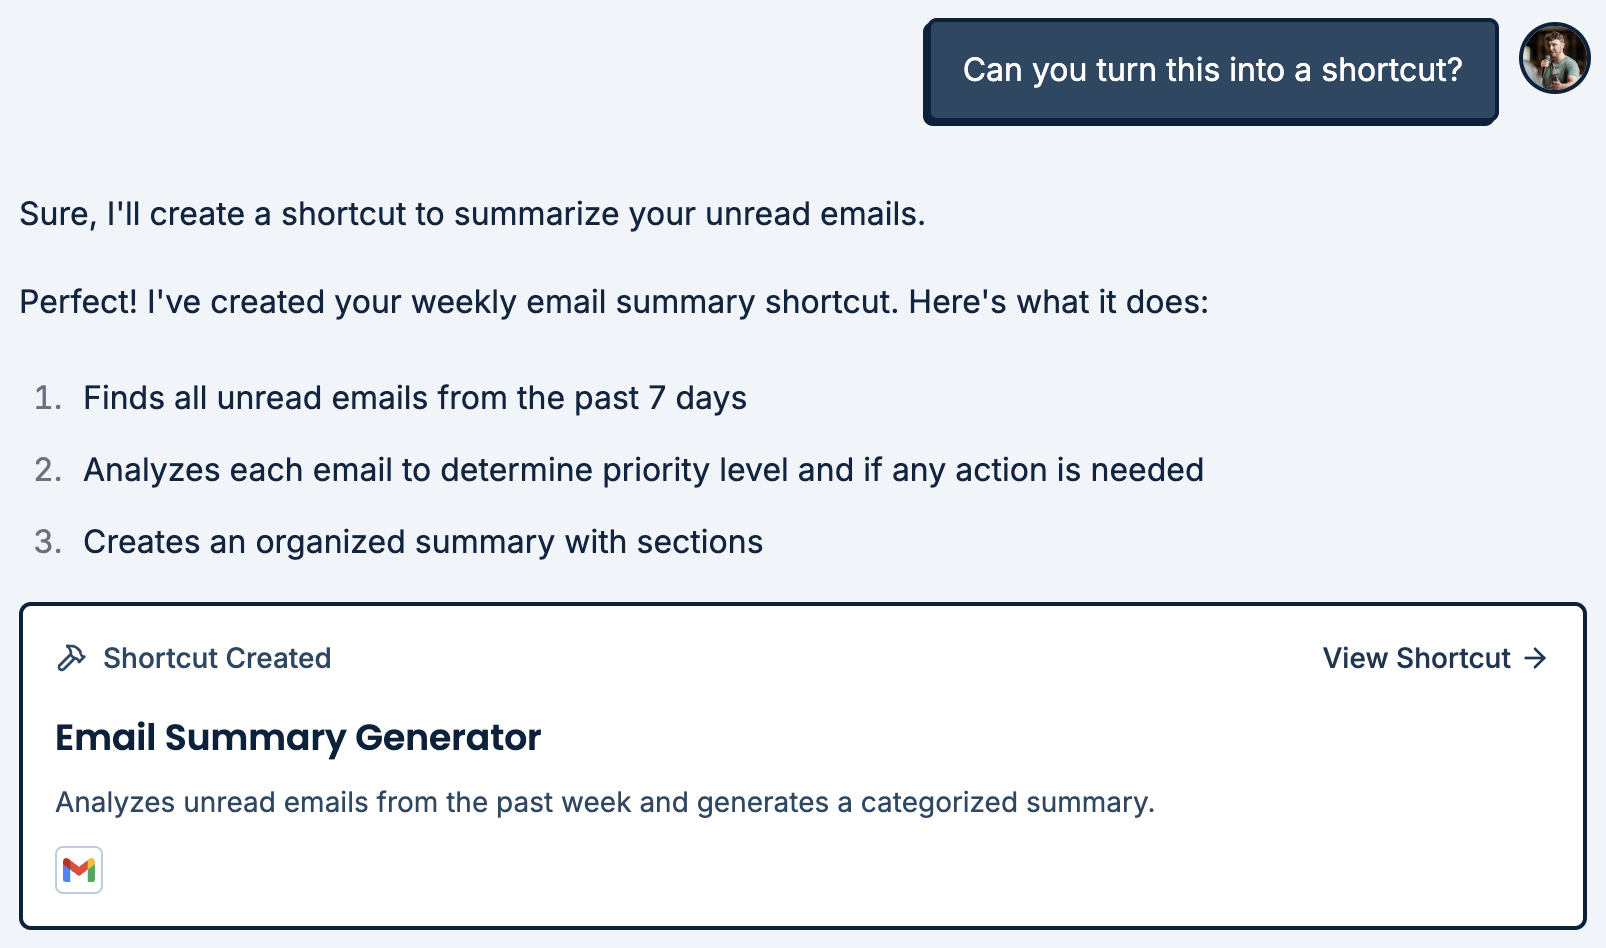Viewport: 1606px width, 948px height.
Task: Click the list number 1 marker
Action: click(x=47, y=398)
